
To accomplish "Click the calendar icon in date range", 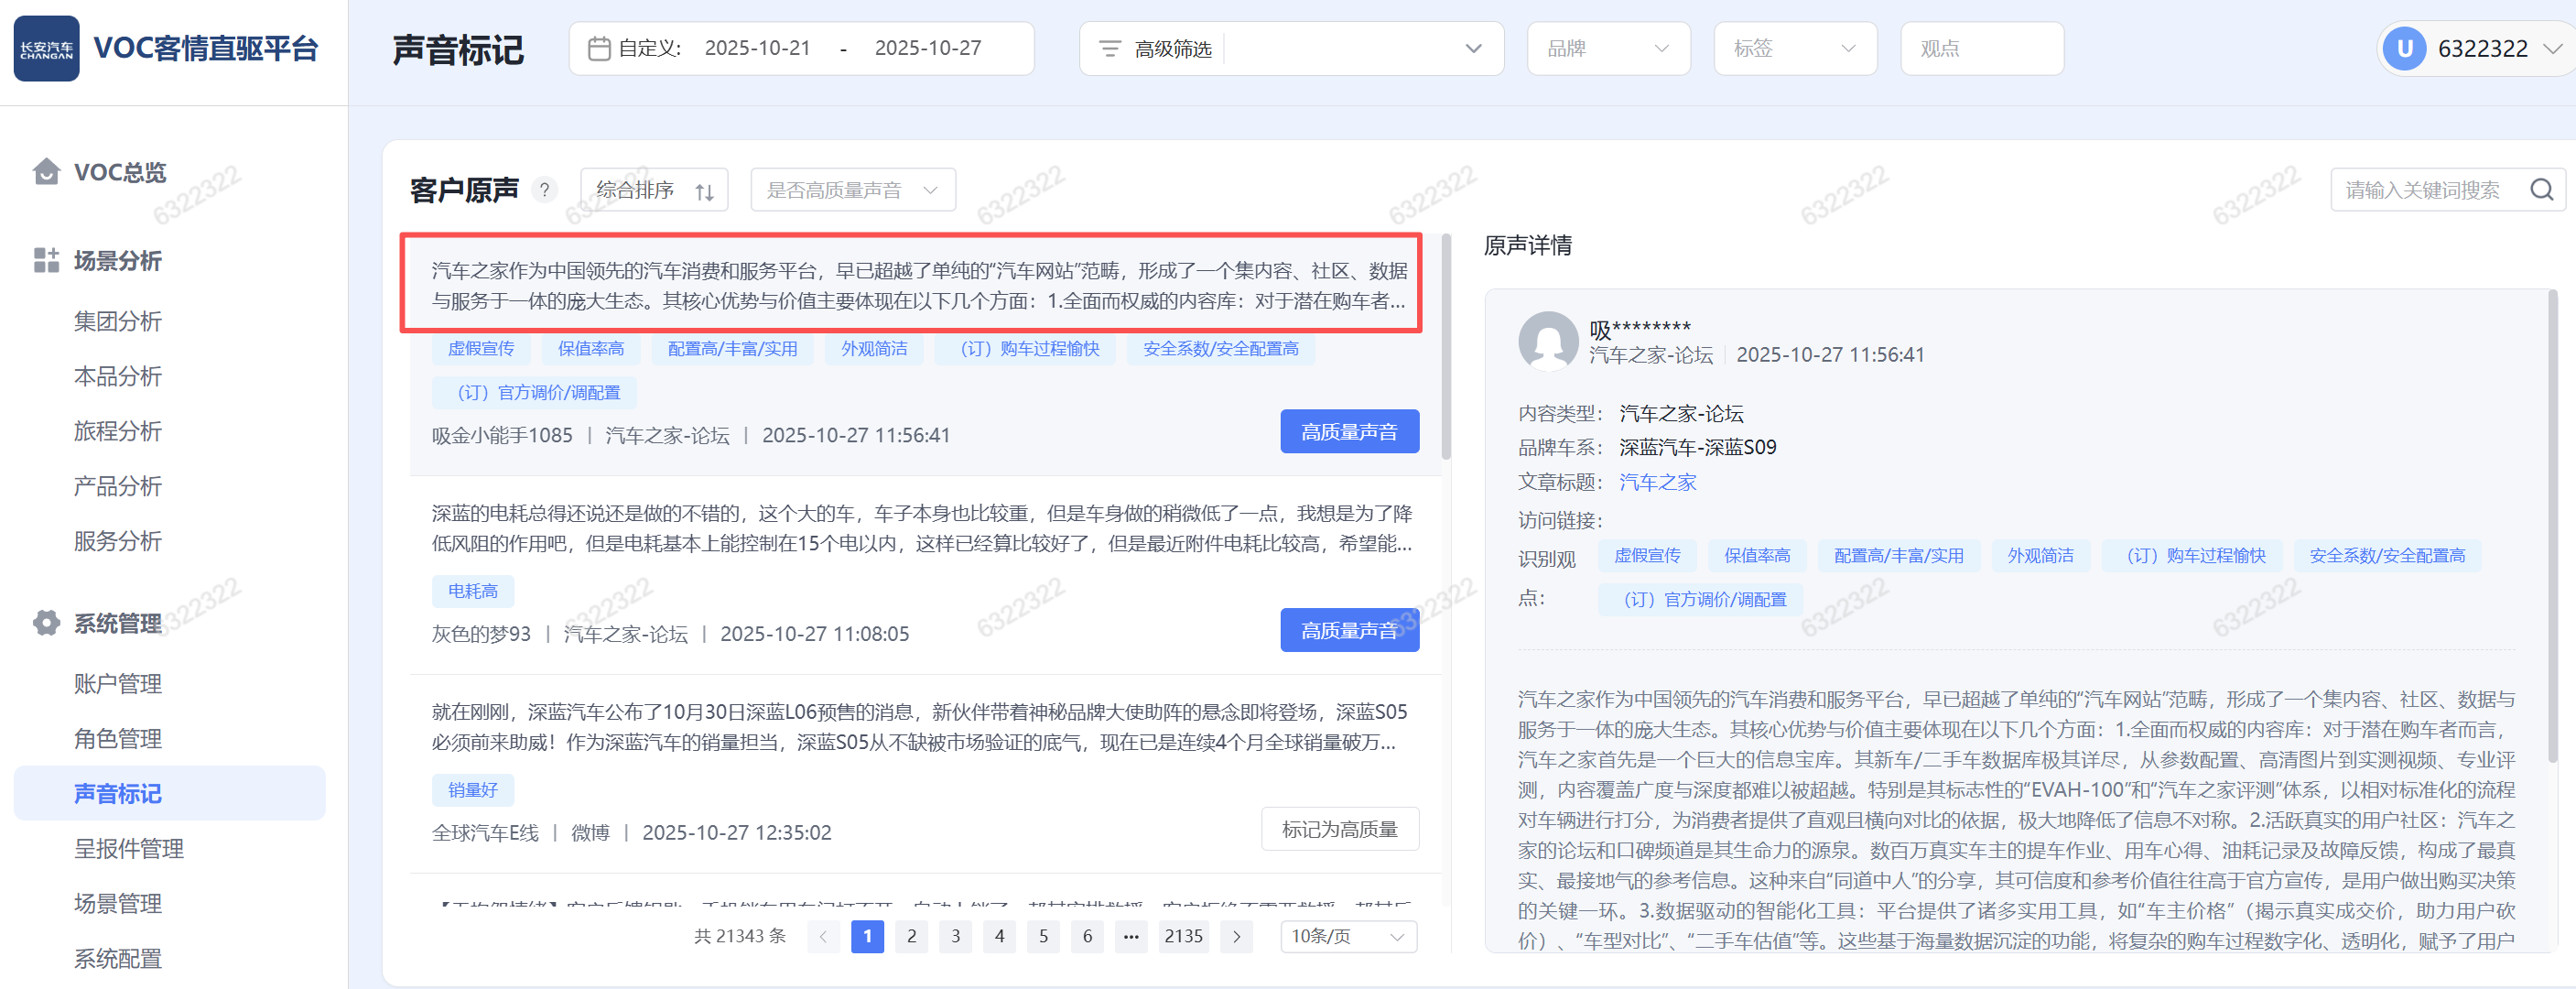I will 599,48.
